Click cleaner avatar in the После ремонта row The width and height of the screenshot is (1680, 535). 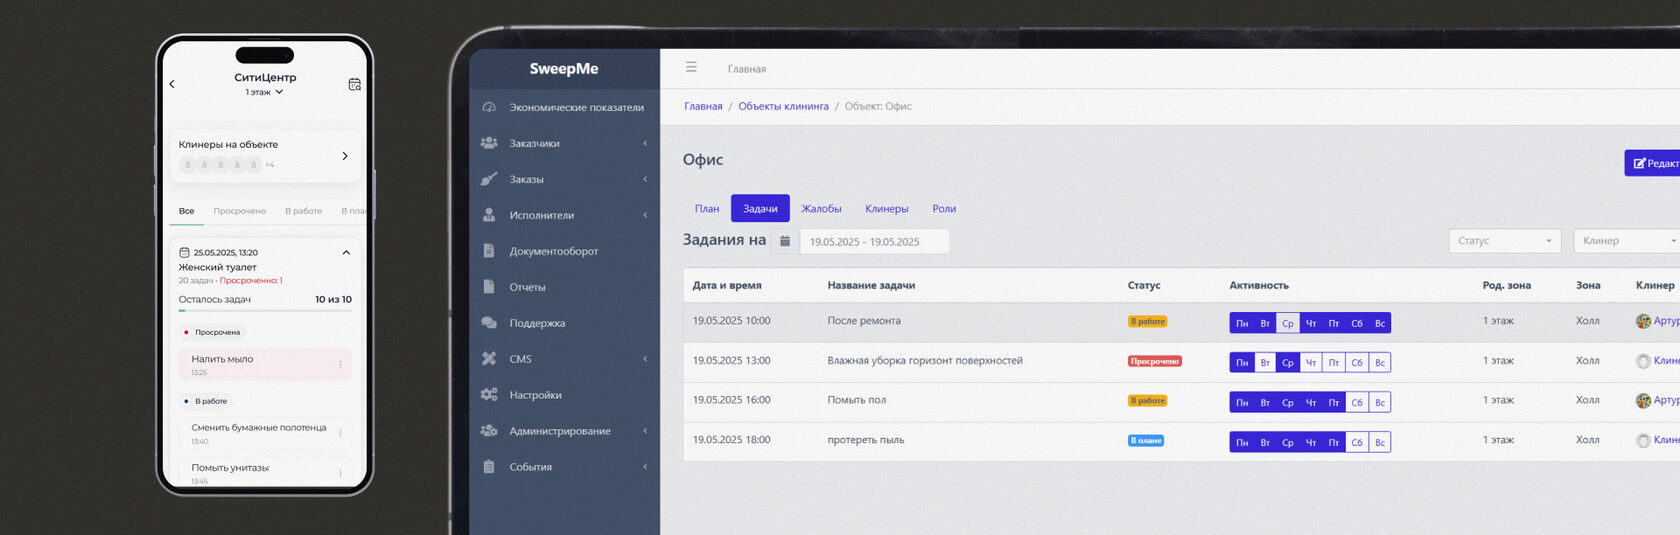(1643, 321)
